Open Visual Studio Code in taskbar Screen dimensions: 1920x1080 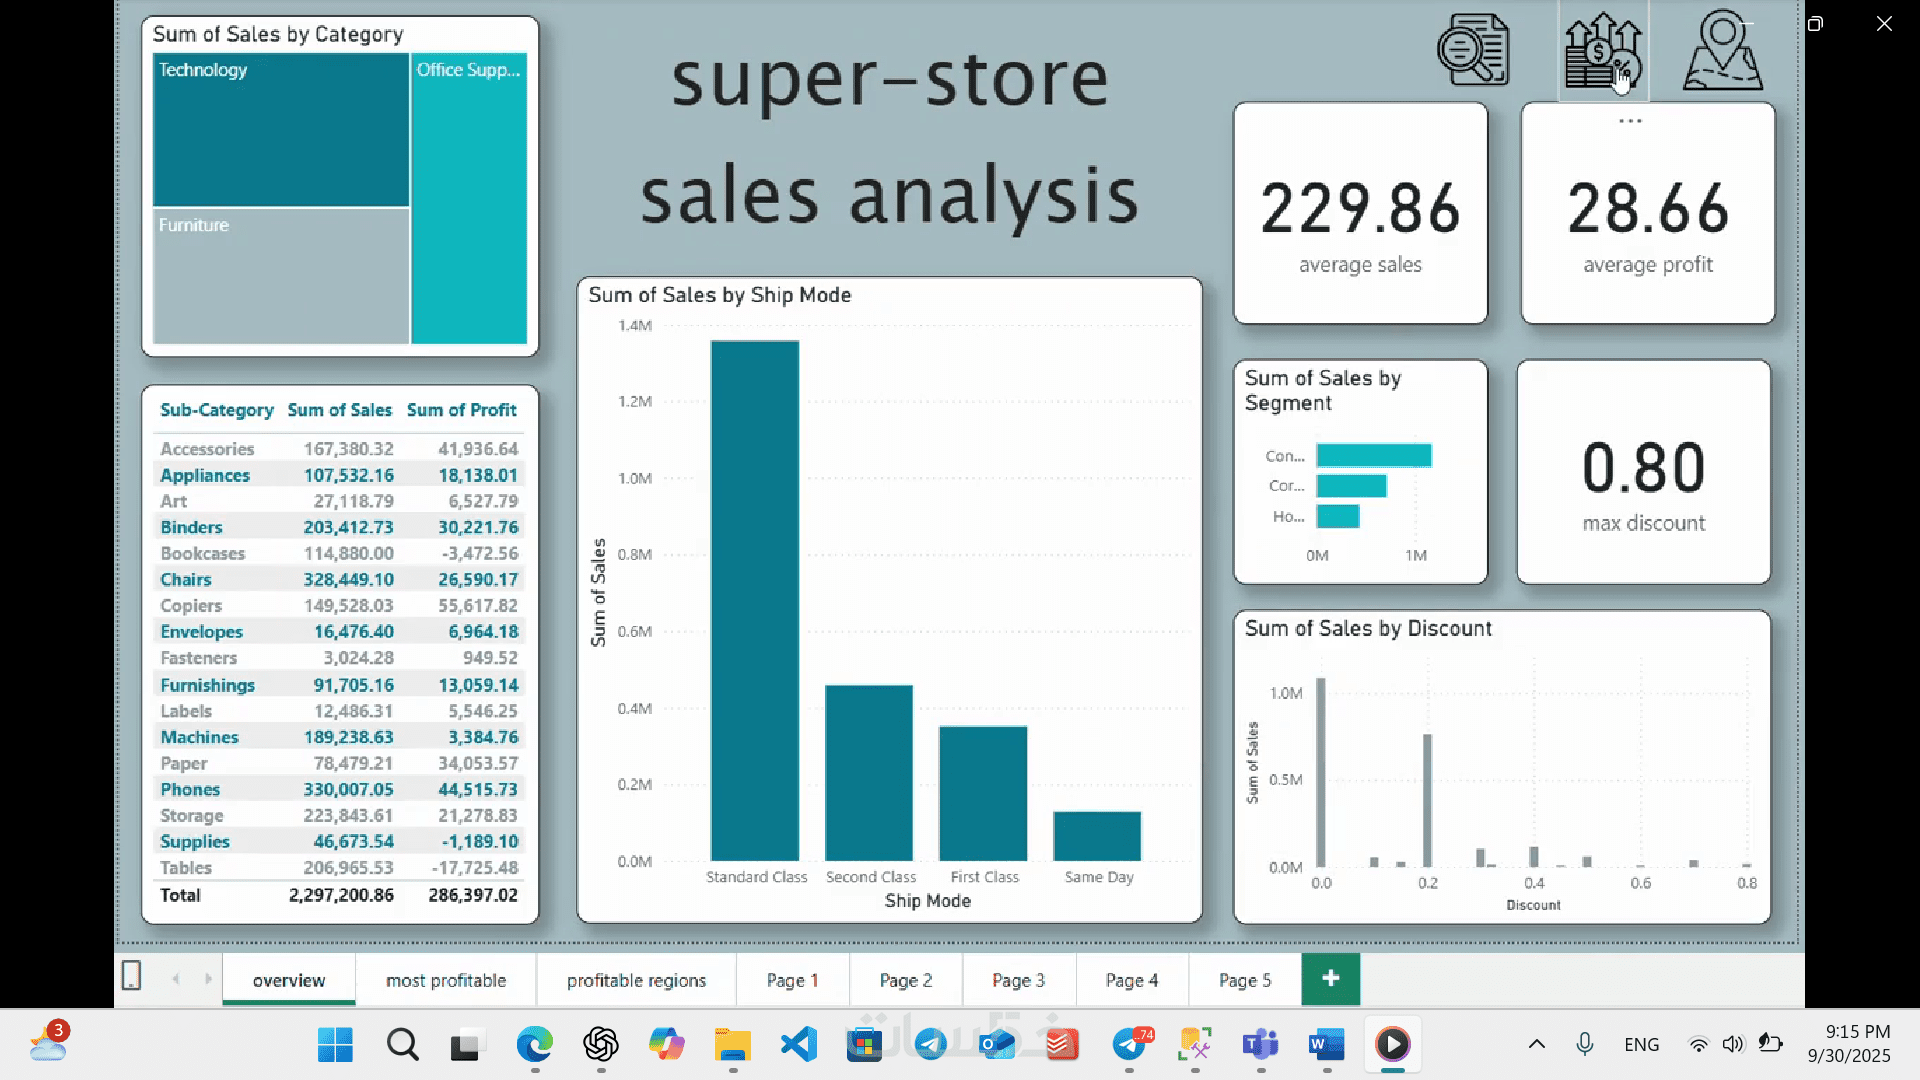pyautogui.click(x=799, y=1045)
